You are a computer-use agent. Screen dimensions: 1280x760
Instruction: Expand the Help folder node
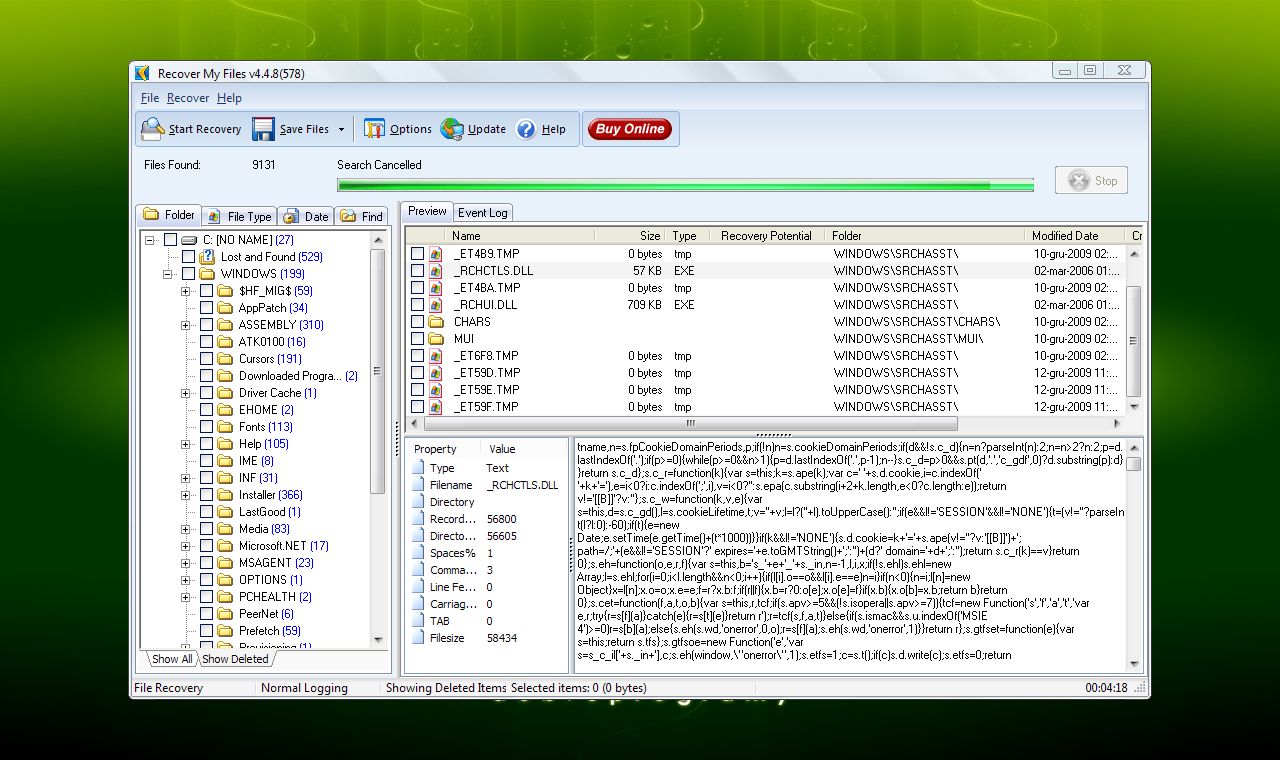tap(186, 444)
